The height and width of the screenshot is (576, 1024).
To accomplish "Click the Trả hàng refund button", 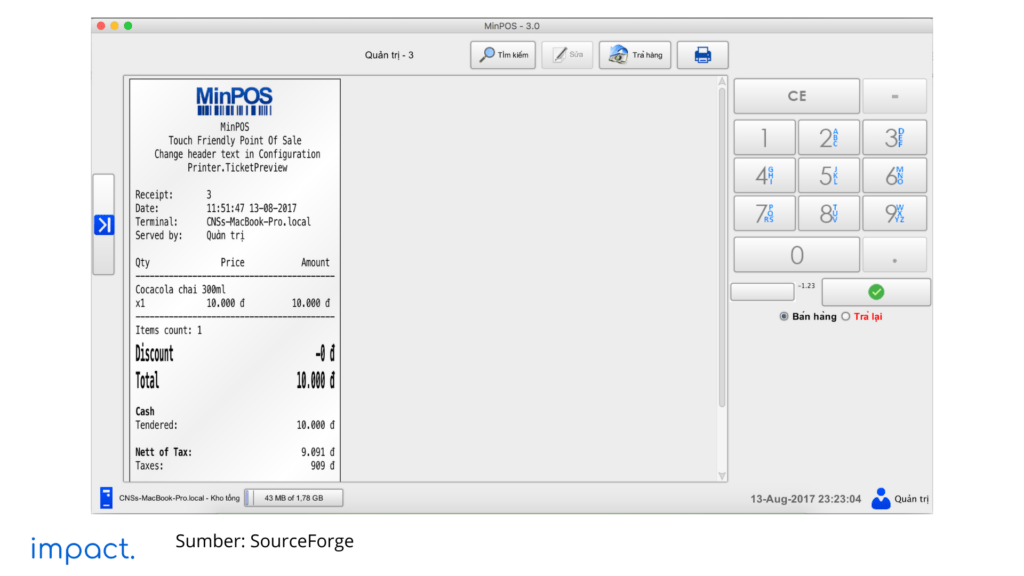I will tap(635, 55).
